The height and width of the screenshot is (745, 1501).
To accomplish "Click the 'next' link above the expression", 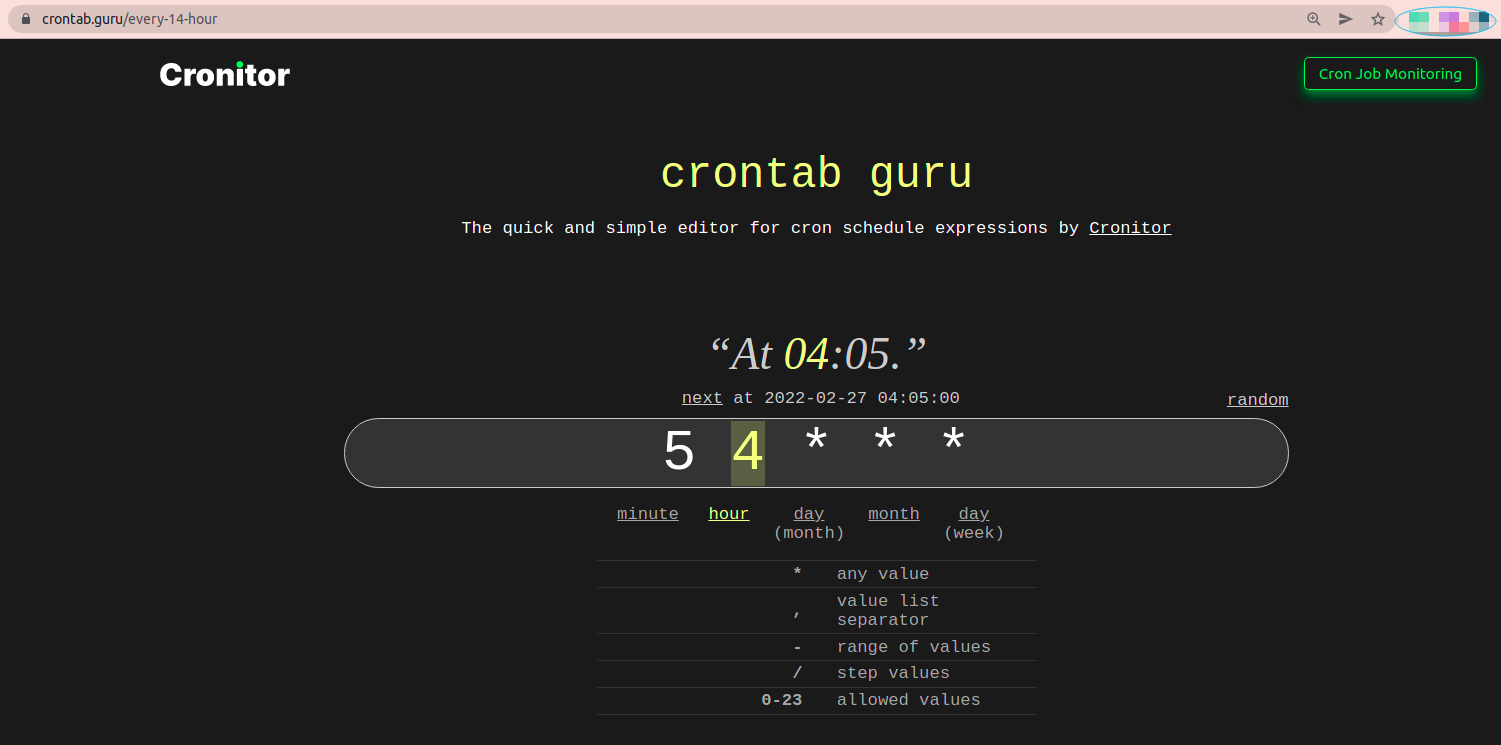I will (702, 398).
